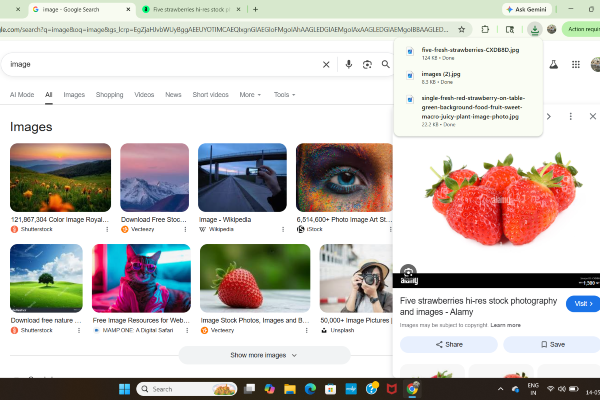Open the Google apps grid icon
600x400 pixels.
[576, 64]
